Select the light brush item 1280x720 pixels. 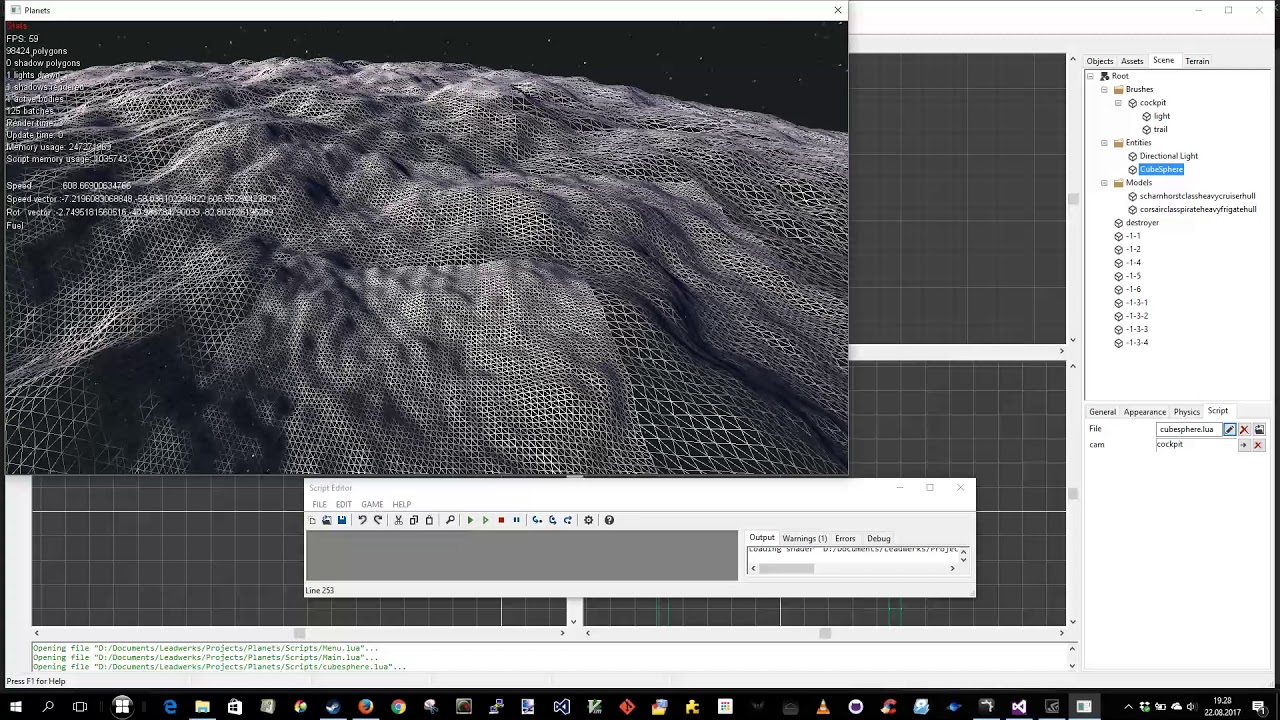pyautogui.click(x=1161, y=116)
